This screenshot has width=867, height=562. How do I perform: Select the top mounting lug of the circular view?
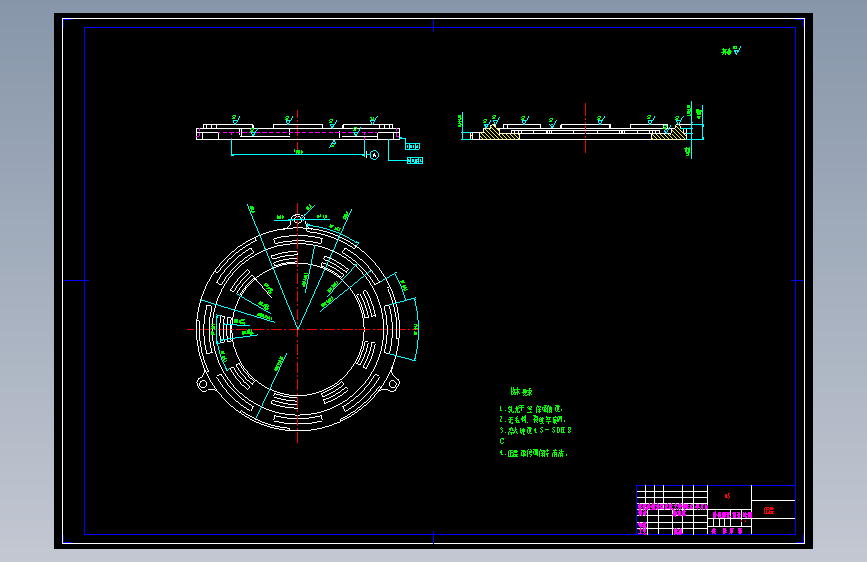pos(297,220)
